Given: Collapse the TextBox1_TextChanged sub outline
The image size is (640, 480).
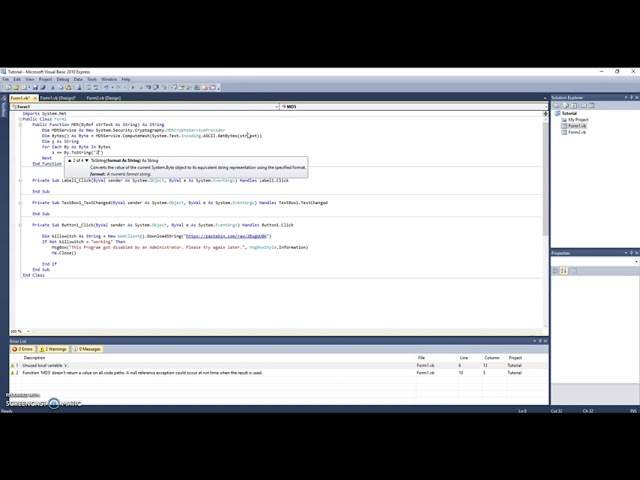Looking at the screenshot, I should click(20, 202).
